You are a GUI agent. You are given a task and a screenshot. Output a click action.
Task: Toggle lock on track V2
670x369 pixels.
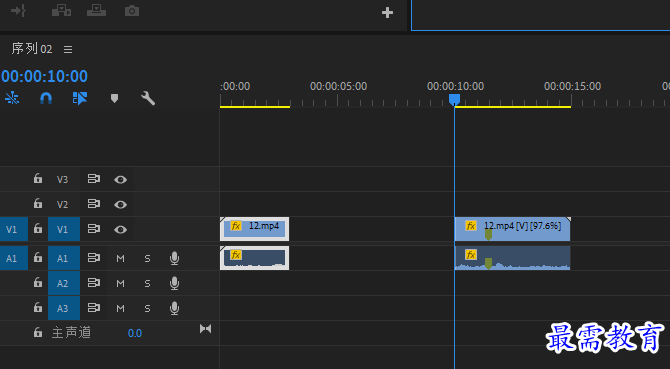(x=38, y=203)
